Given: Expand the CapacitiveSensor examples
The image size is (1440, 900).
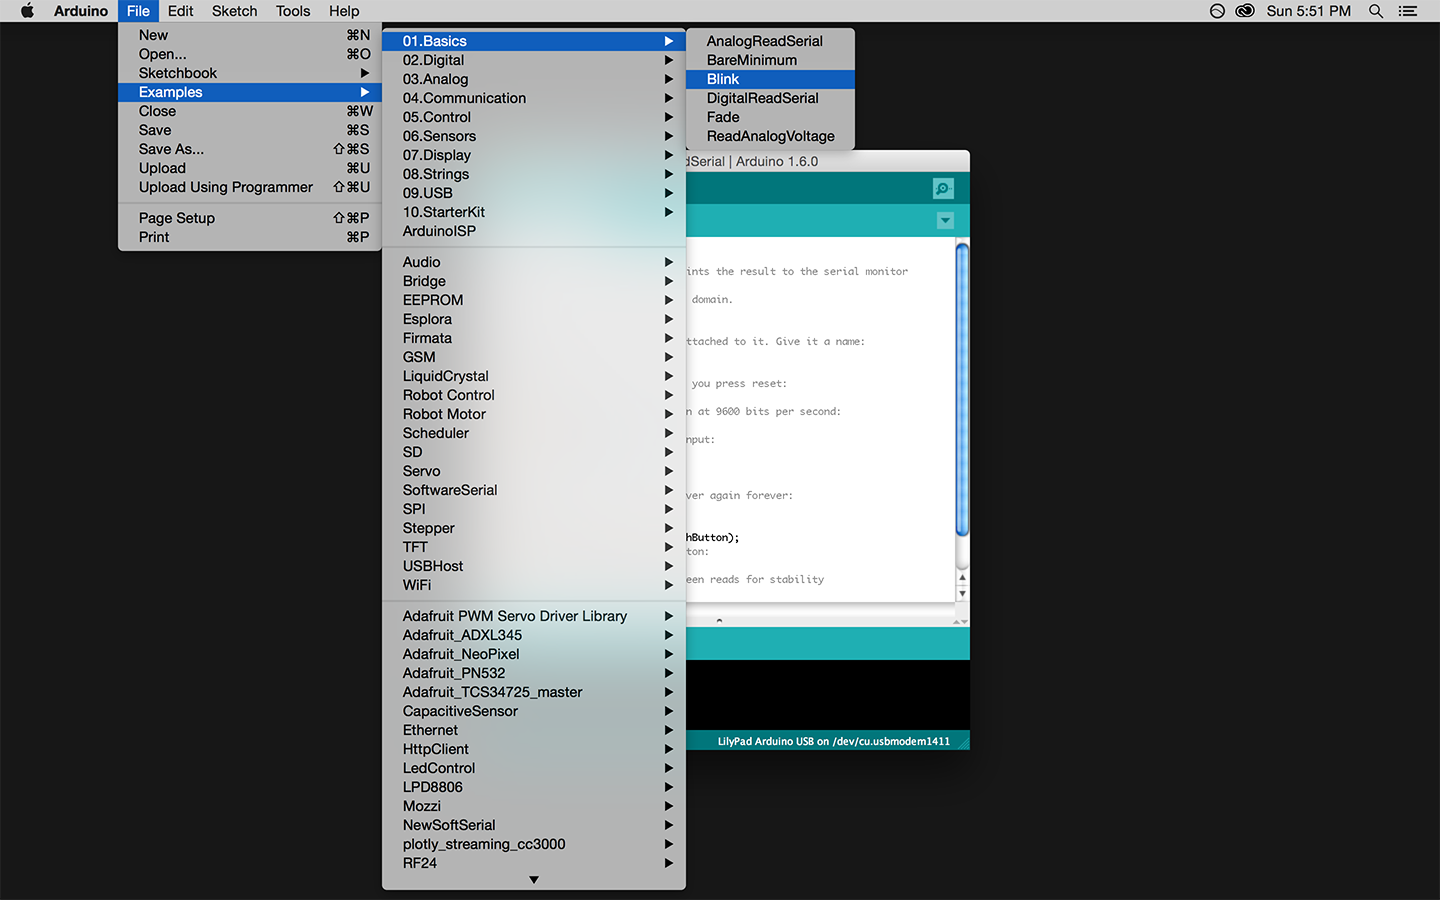Looking at the screenshot, I should click(x=534, y=711).
